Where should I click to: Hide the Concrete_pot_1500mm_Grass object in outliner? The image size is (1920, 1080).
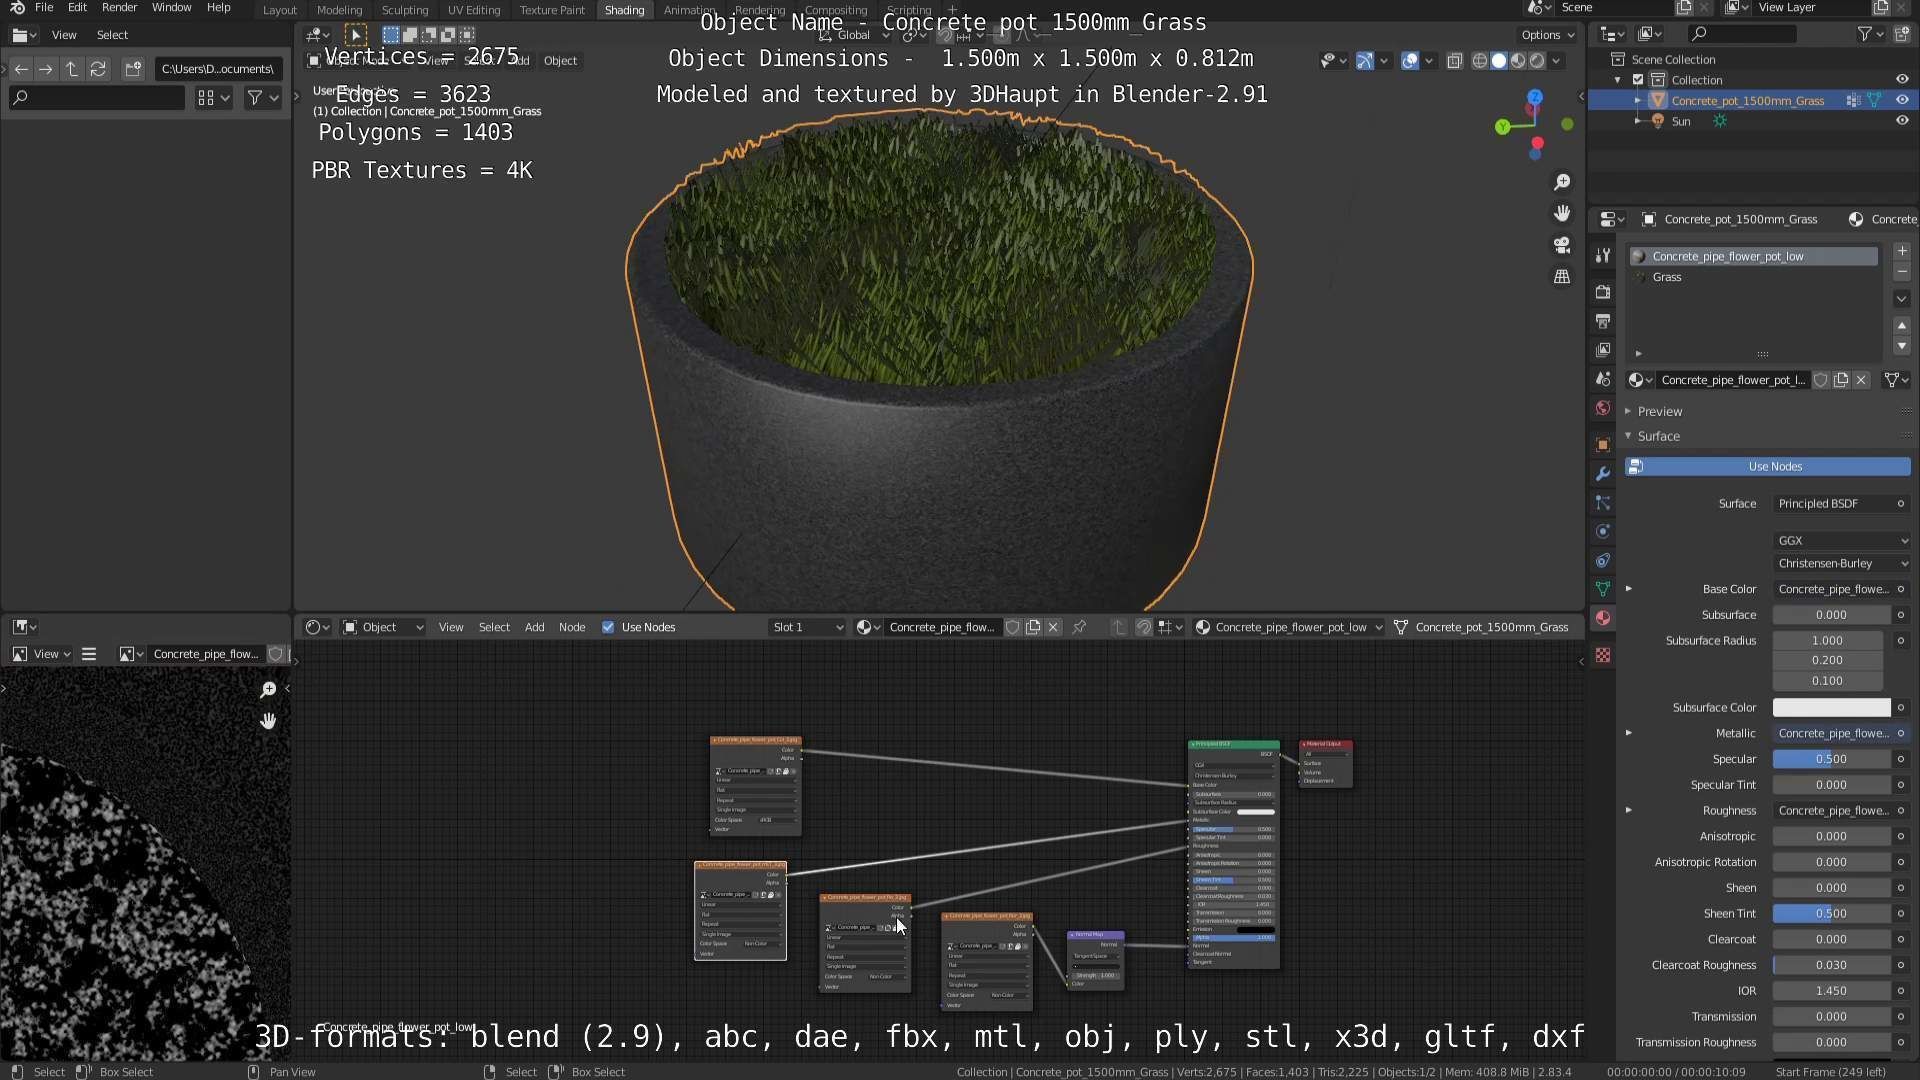coord(1902,100)
